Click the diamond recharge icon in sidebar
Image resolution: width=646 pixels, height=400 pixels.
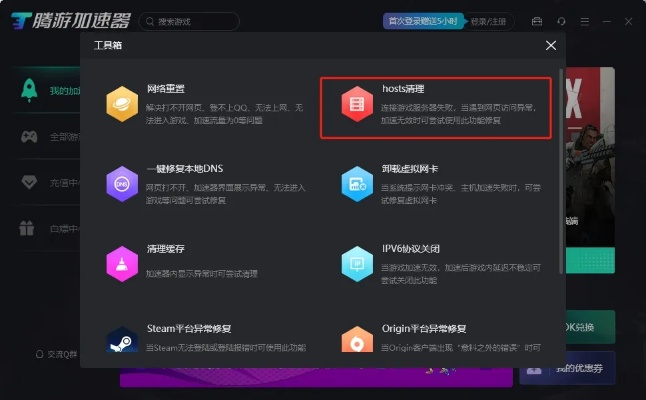pos(29,182)
